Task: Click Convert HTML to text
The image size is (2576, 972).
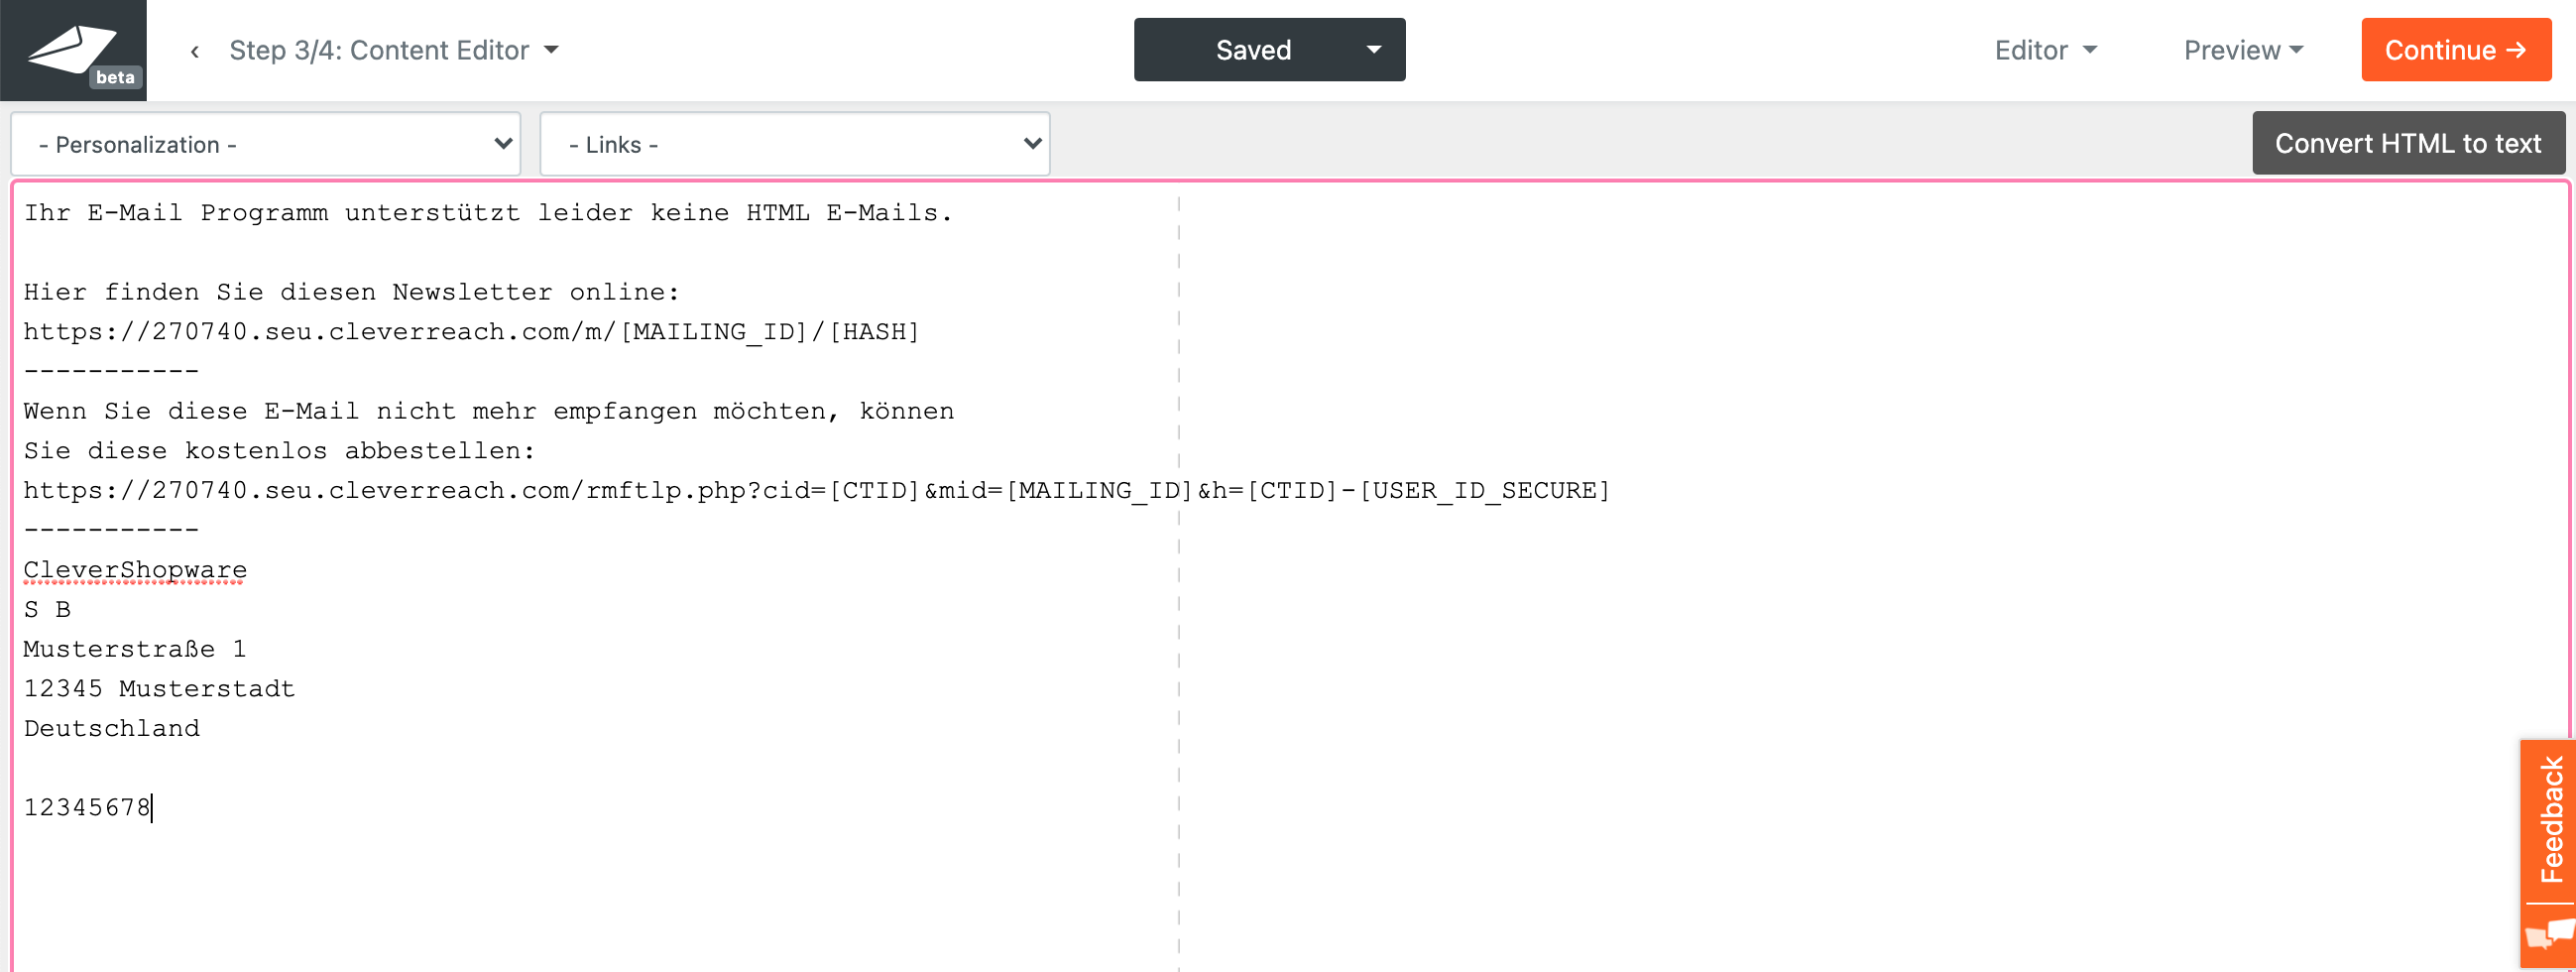Action: tap(2407, 144)
